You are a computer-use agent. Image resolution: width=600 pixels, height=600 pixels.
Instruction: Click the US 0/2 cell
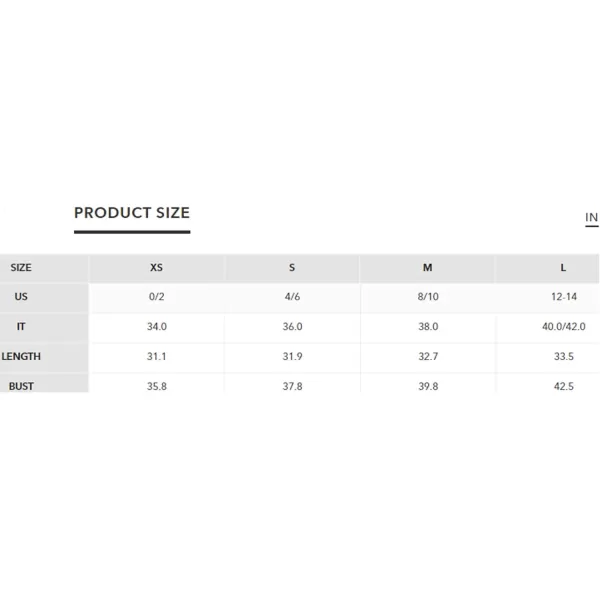pyautogui.click(x=157, y=297)
